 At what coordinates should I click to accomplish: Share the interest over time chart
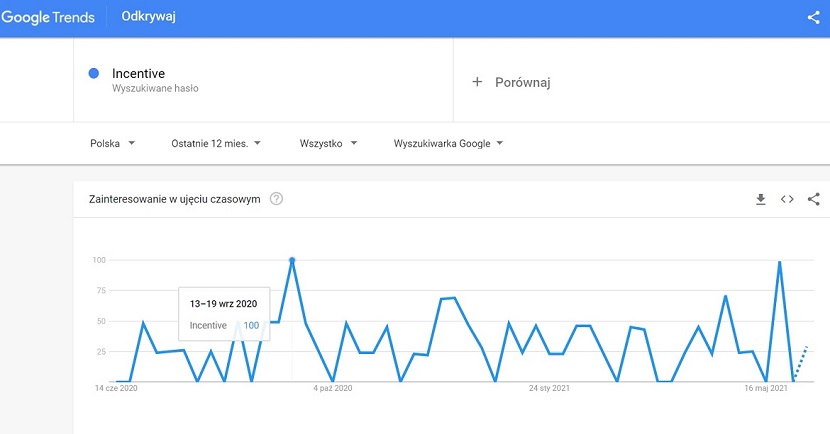[x=813, y=199]
